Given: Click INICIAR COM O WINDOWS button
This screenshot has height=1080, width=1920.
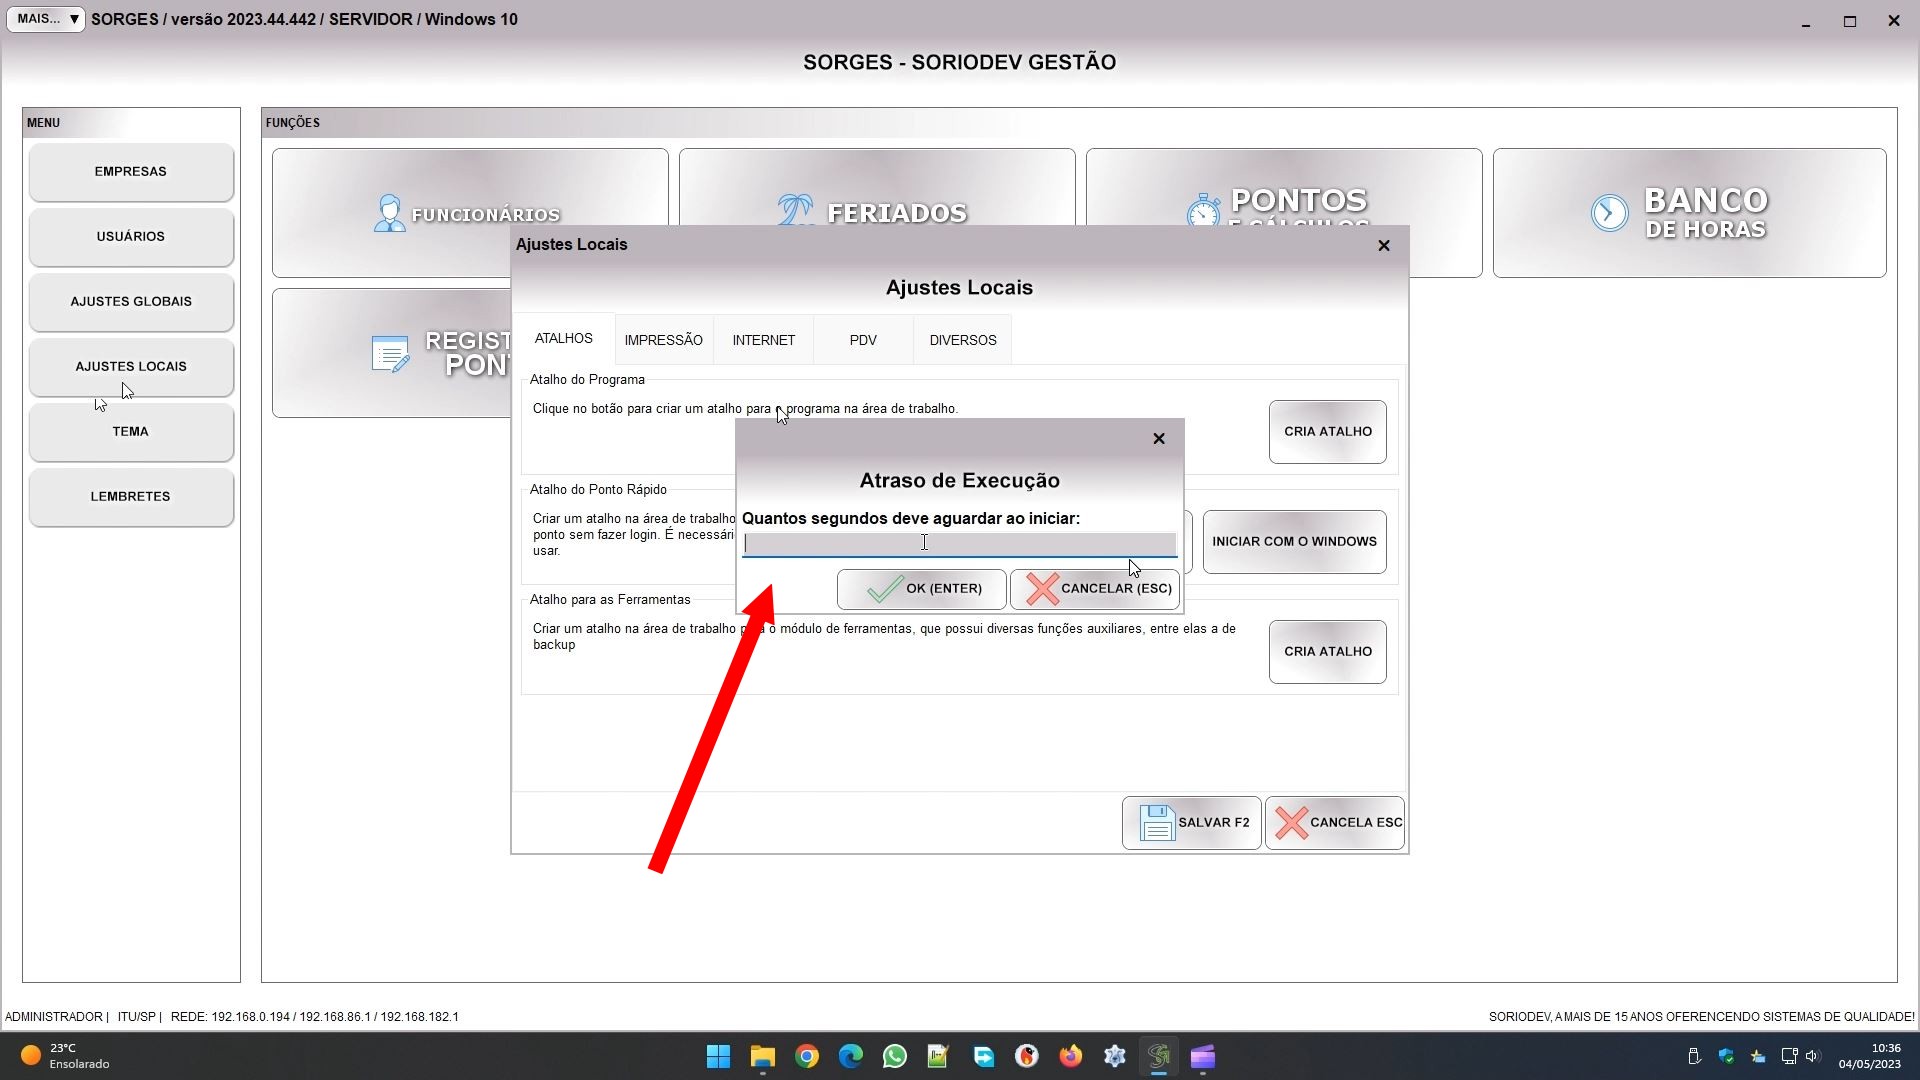Looking at the screenshot, I should (x=1294, y=542).
